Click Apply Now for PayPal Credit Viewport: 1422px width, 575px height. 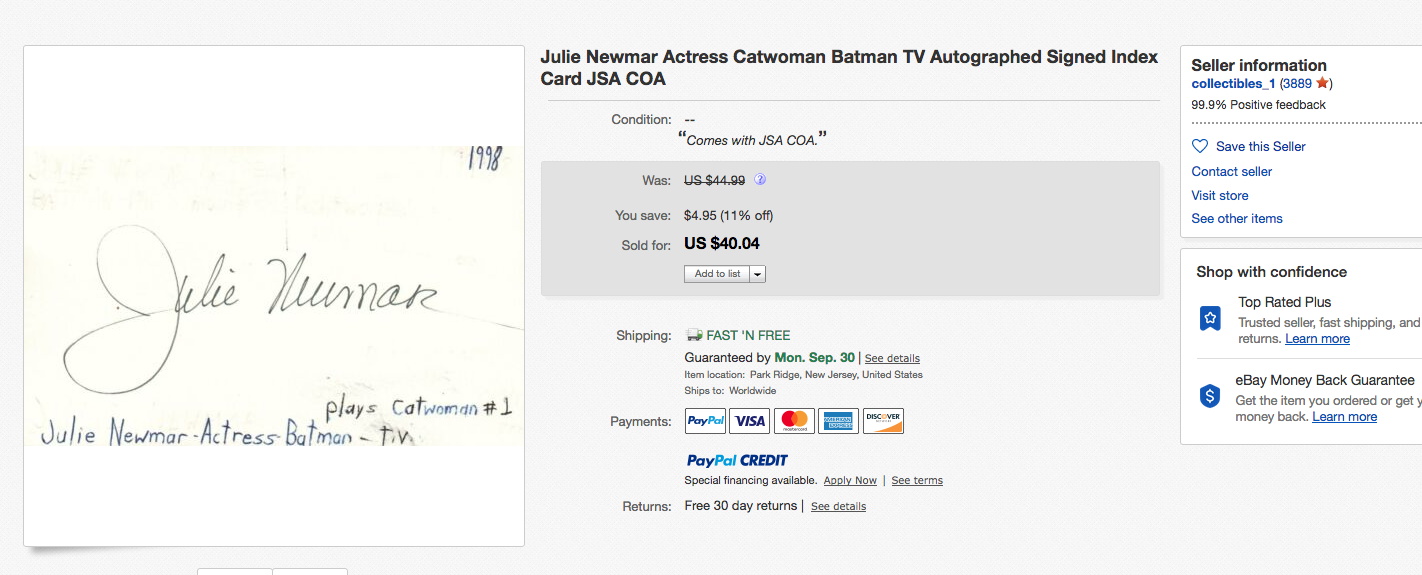pos(850,481)
